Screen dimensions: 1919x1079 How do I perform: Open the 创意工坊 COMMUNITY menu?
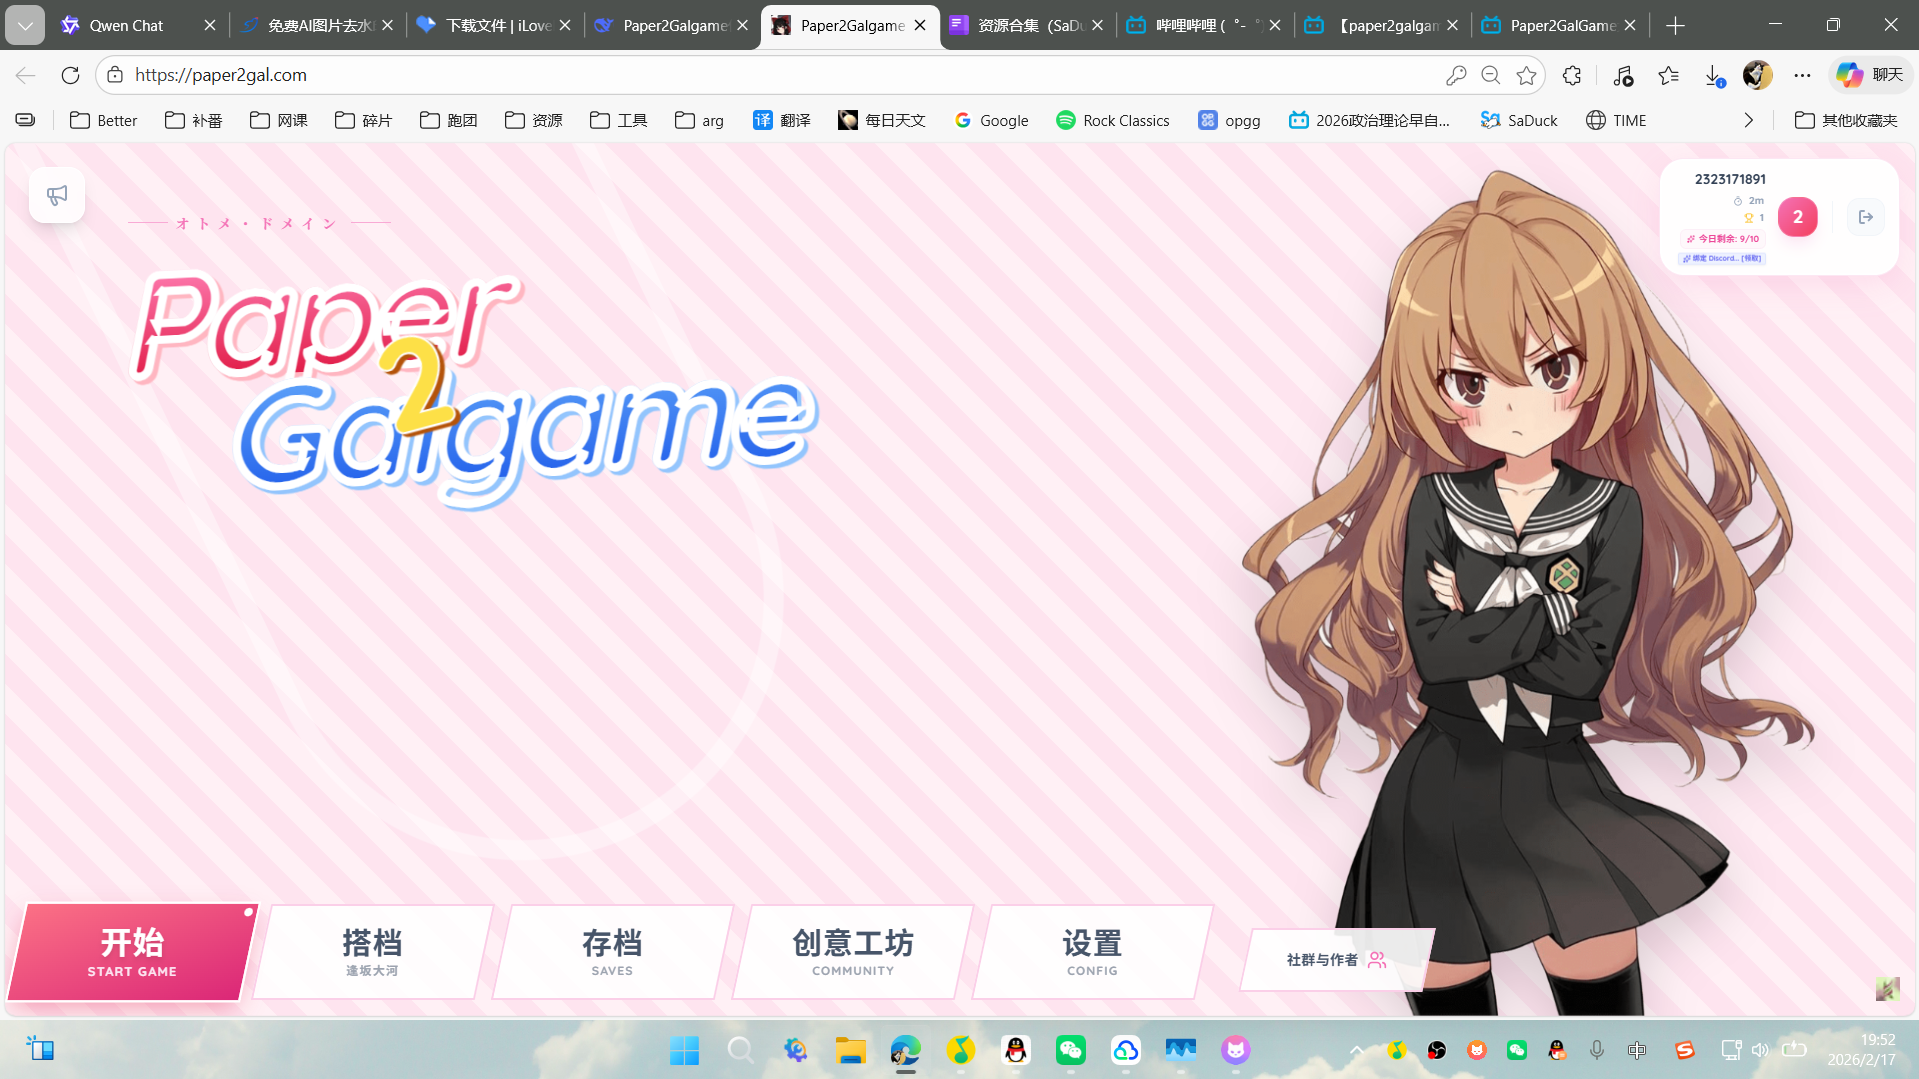point(852,952)
